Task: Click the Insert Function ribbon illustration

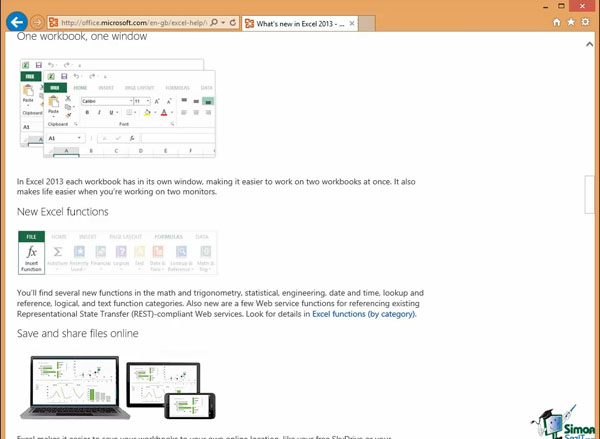Action: [117, 253]
